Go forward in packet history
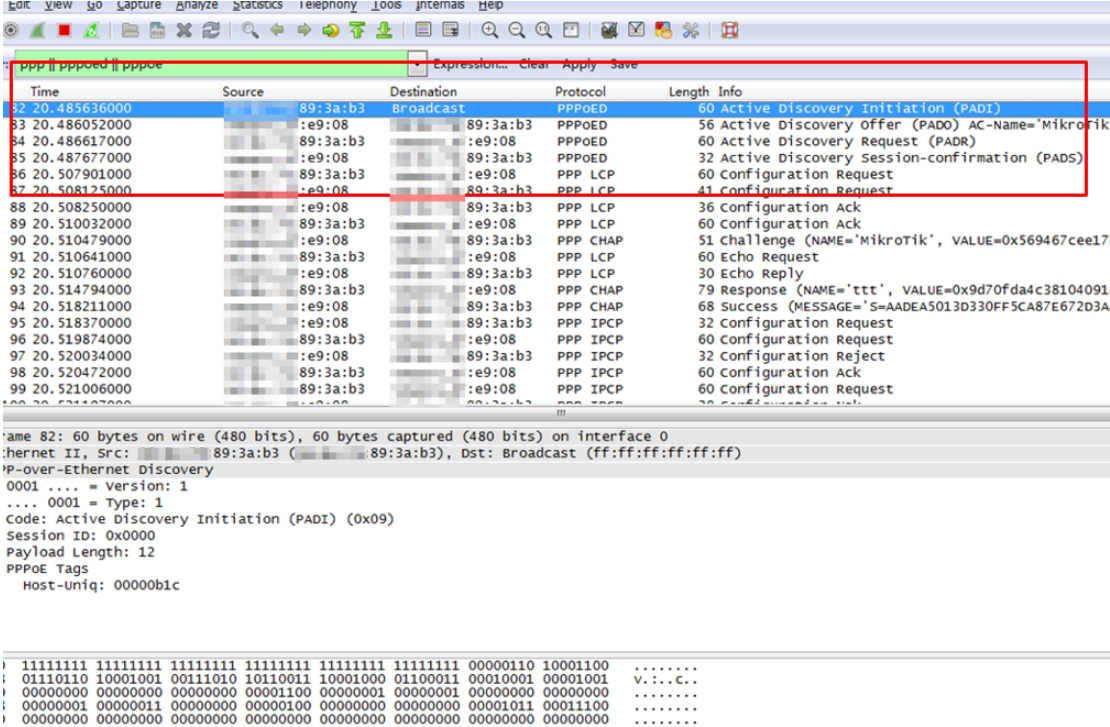This screenshot has height=727, width=1110. (x=304, y=30)
